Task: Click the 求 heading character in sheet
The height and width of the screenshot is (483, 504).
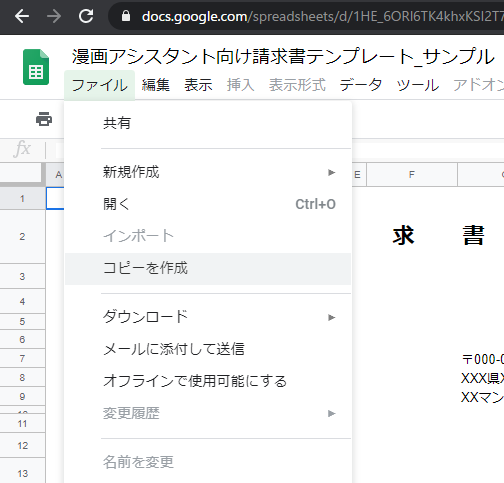Action: click(403, 235)
